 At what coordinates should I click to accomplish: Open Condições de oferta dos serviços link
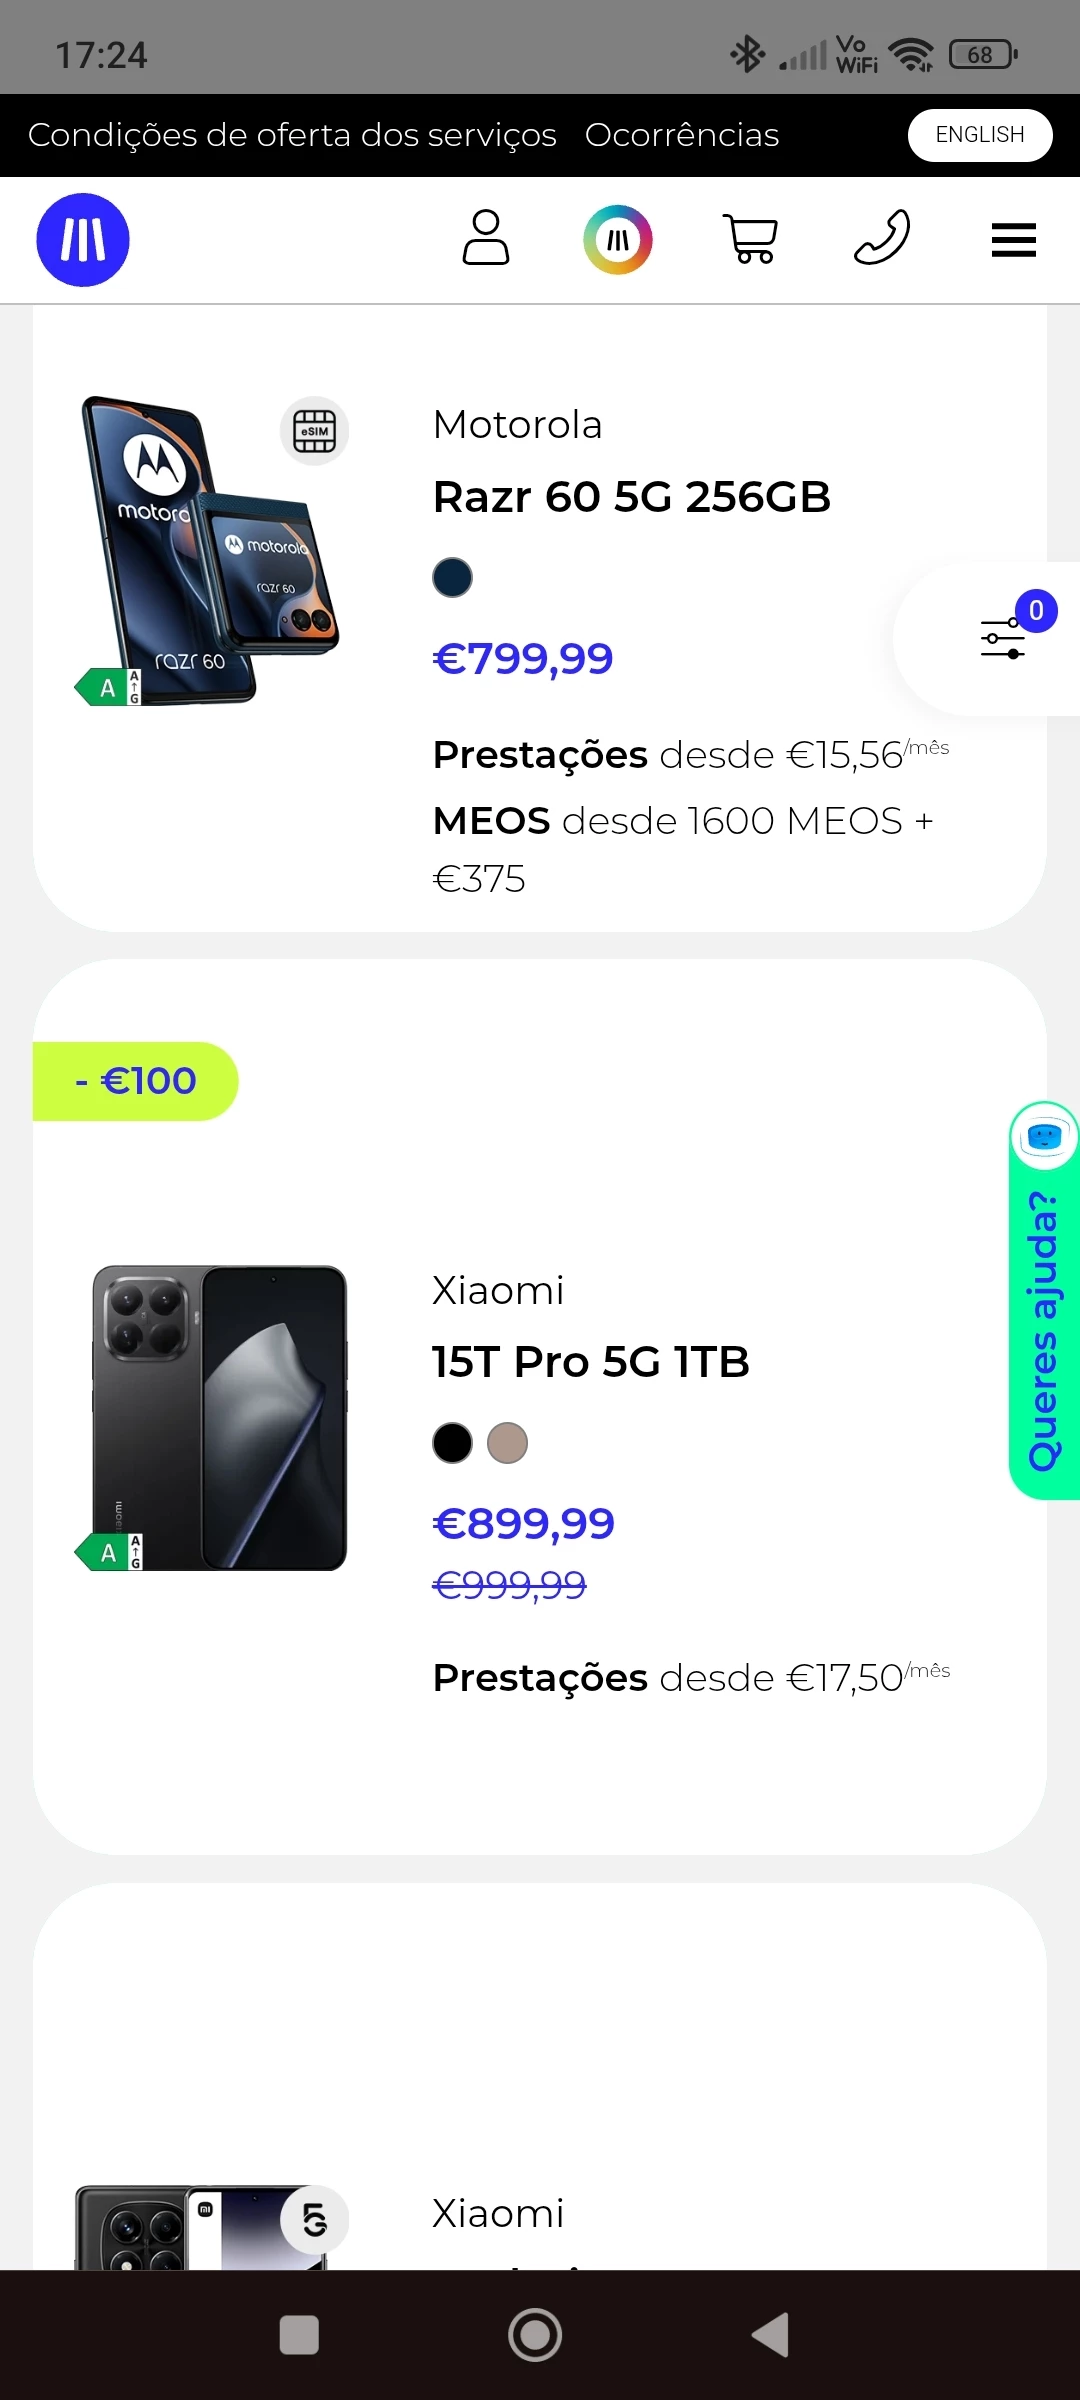[292, 135]
